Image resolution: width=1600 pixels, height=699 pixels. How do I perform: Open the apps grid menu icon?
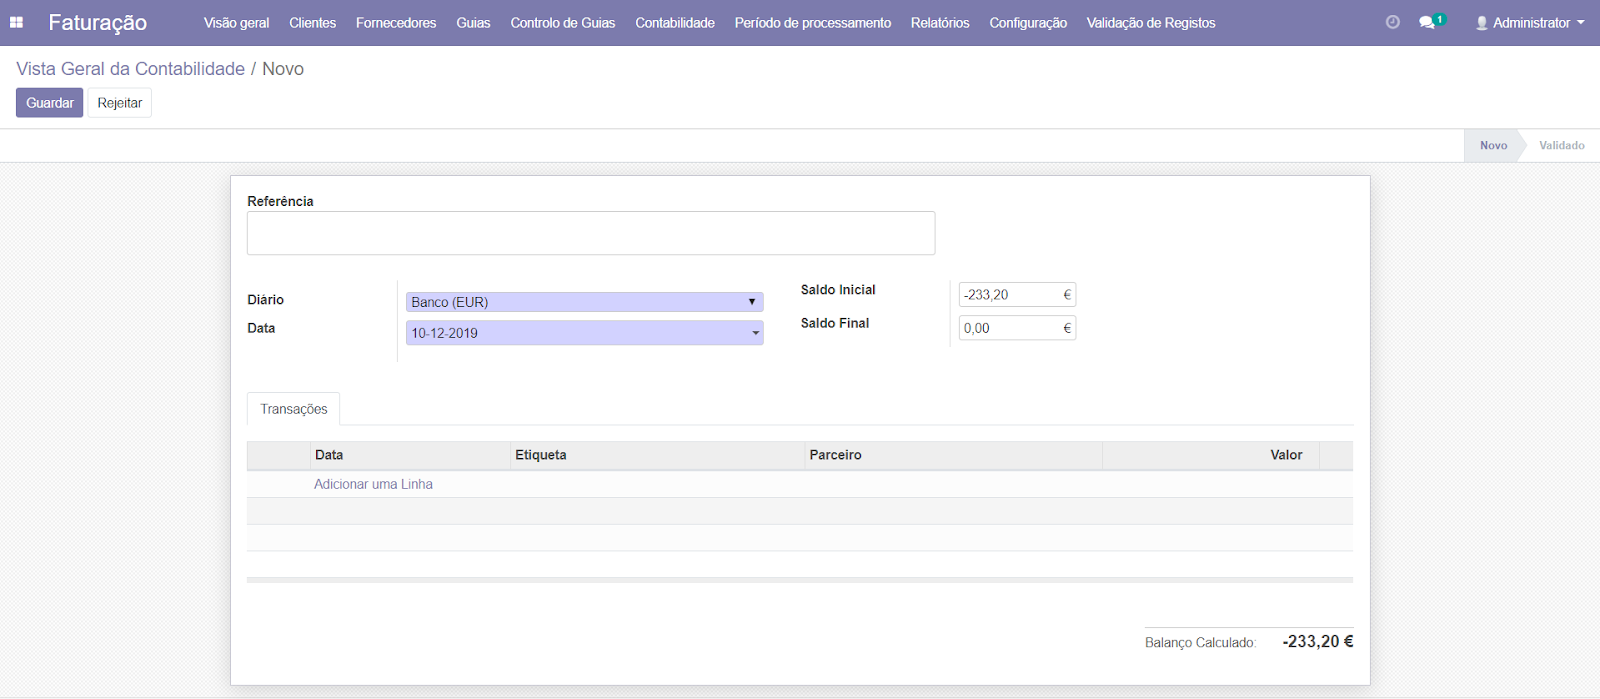tap(16, 22)
